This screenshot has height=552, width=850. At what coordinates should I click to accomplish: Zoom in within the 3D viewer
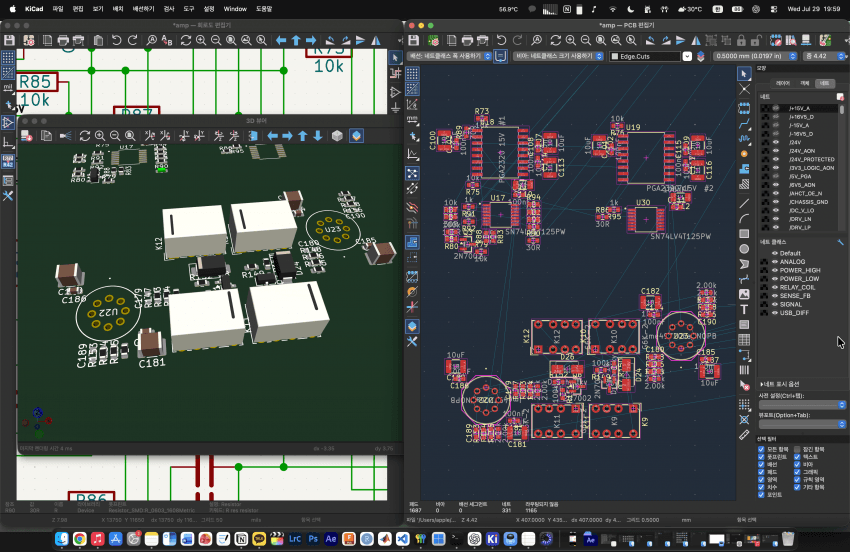100,136
